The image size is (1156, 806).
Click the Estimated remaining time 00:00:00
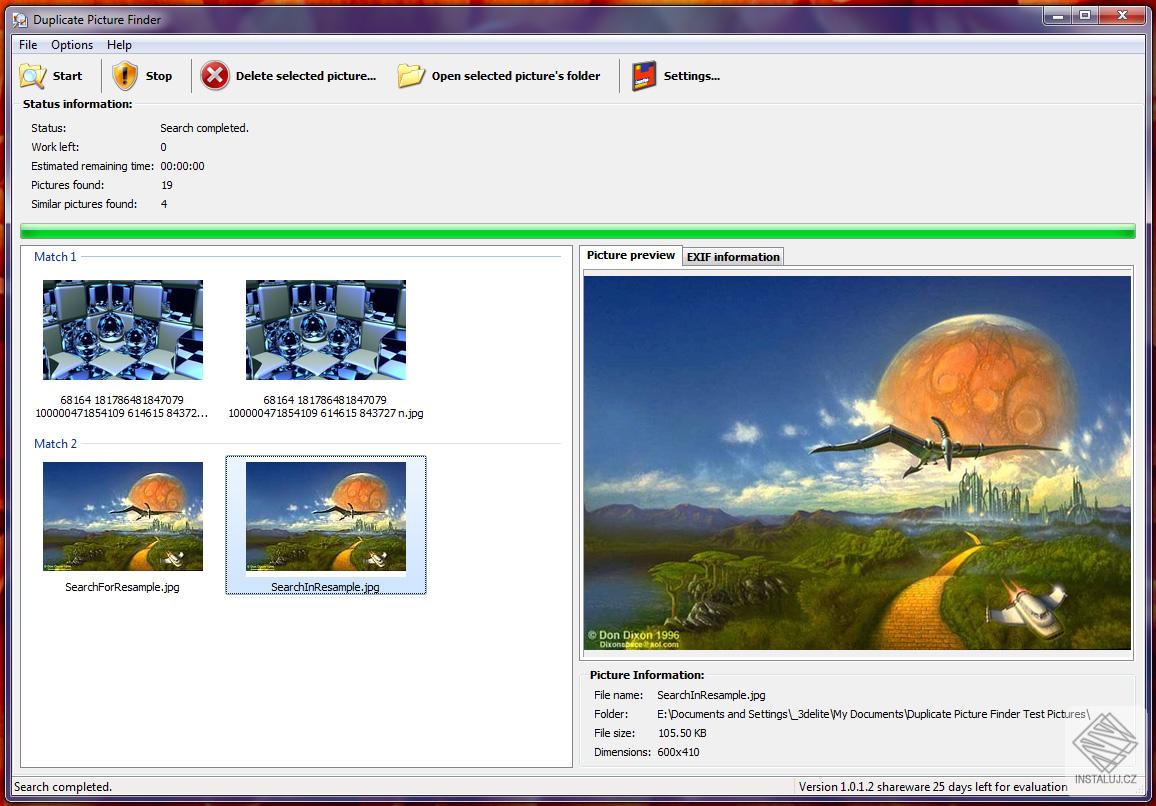tap(182, 166)
